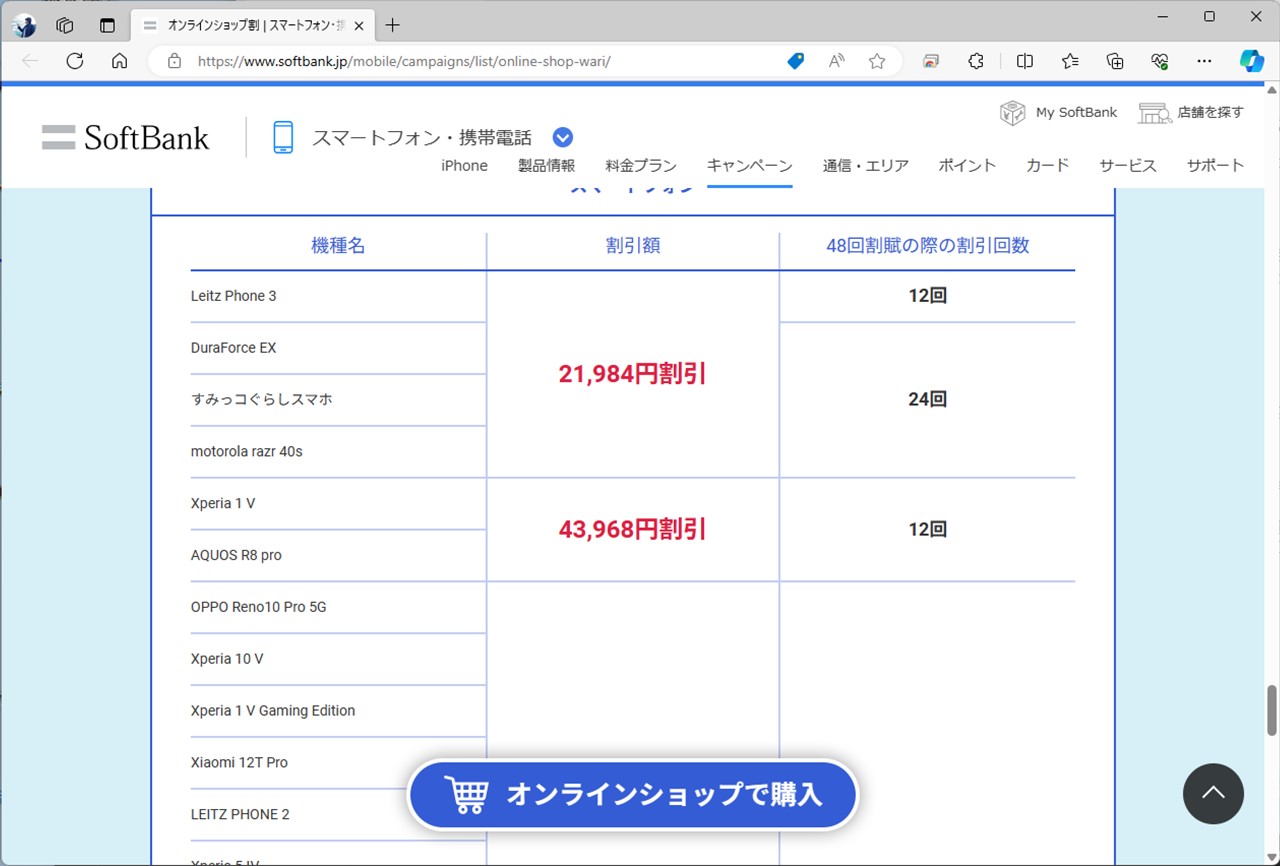Image resolution: width=1280 pixels, height=866 pixels.
Task: Toggle split screen view
Action: point(1025,61)
